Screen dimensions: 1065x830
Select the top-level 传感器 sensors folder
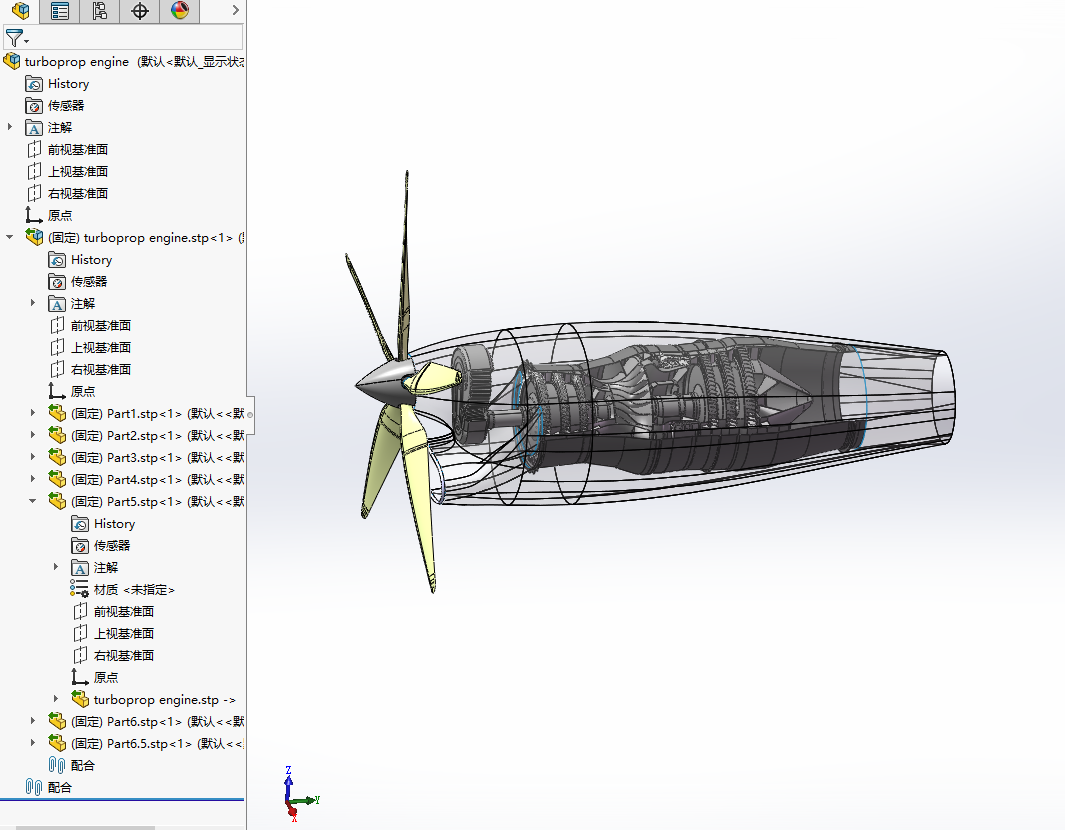pyautogui.click(x=55, y=106)
